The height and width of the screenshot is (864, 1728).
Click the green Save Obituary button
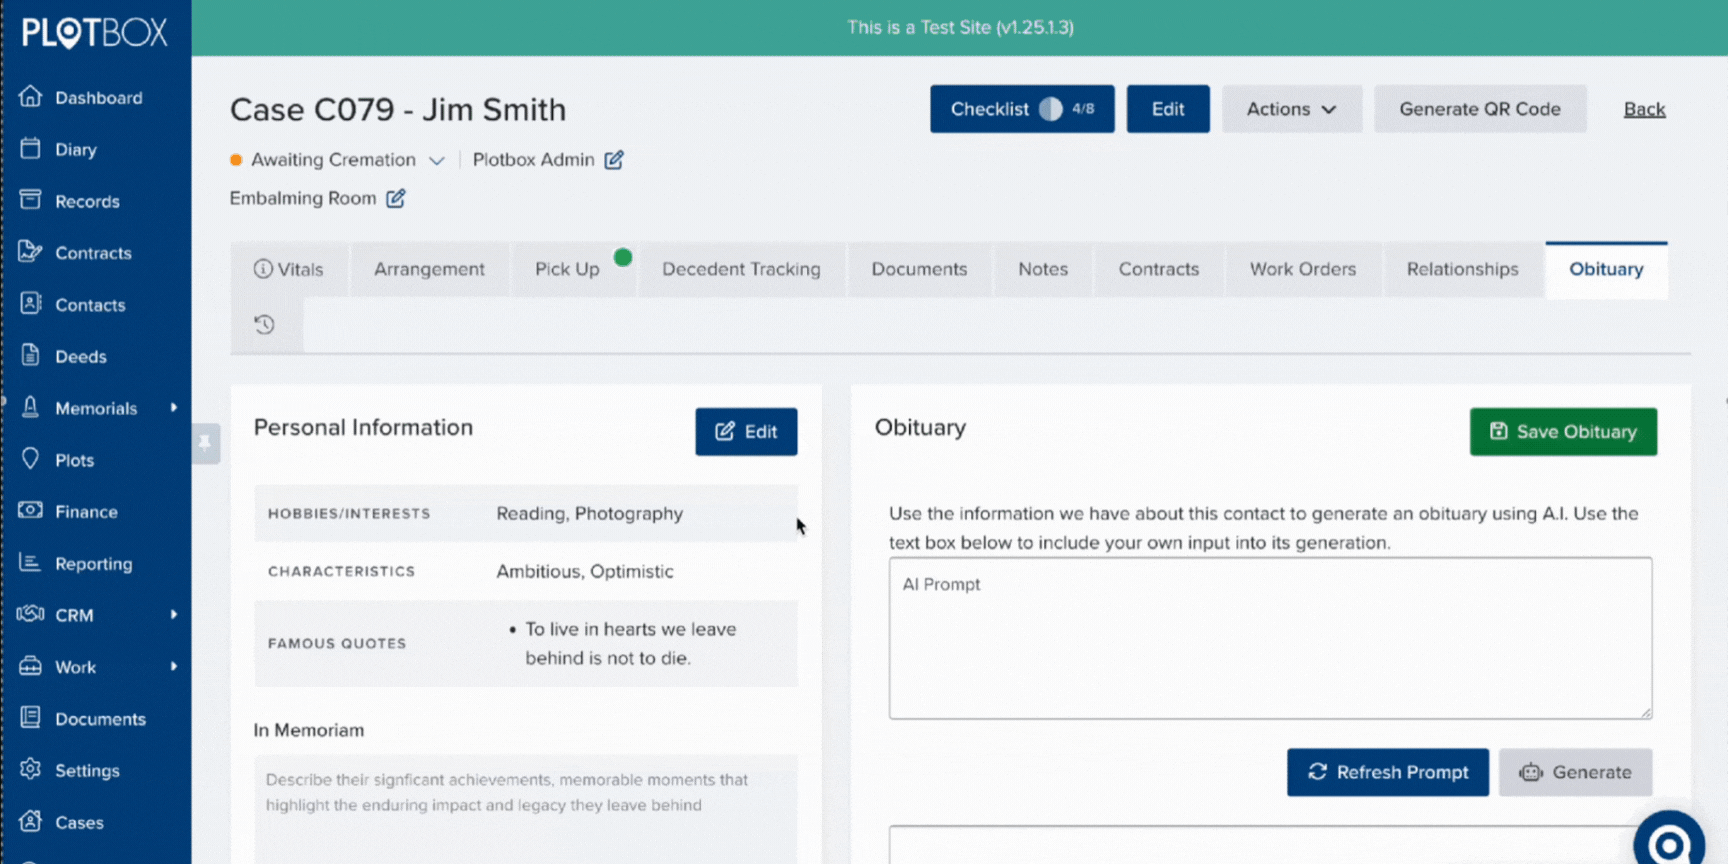pyautogui.click(x=1562, y=432)
